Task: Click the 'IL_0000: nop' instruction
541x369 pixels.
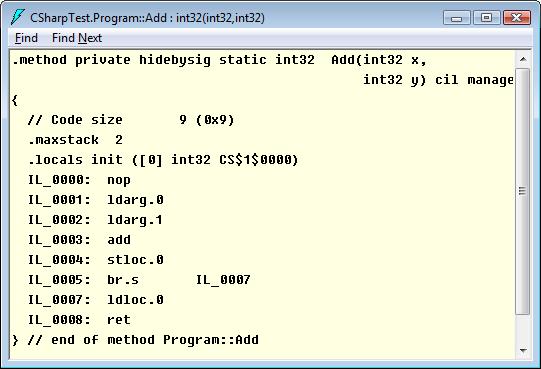Action: click(79, 180)
